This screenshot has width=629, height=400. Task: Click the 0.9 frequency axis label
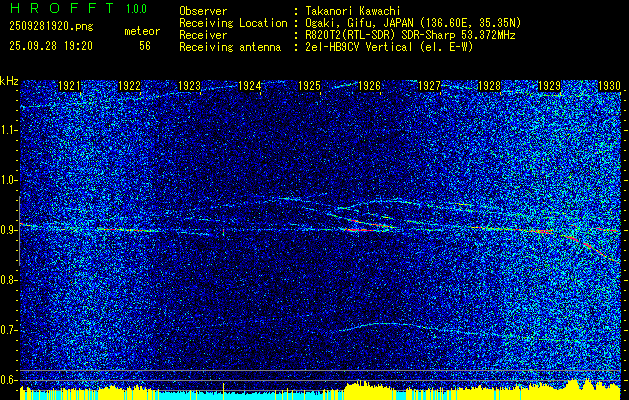(8, 230)
